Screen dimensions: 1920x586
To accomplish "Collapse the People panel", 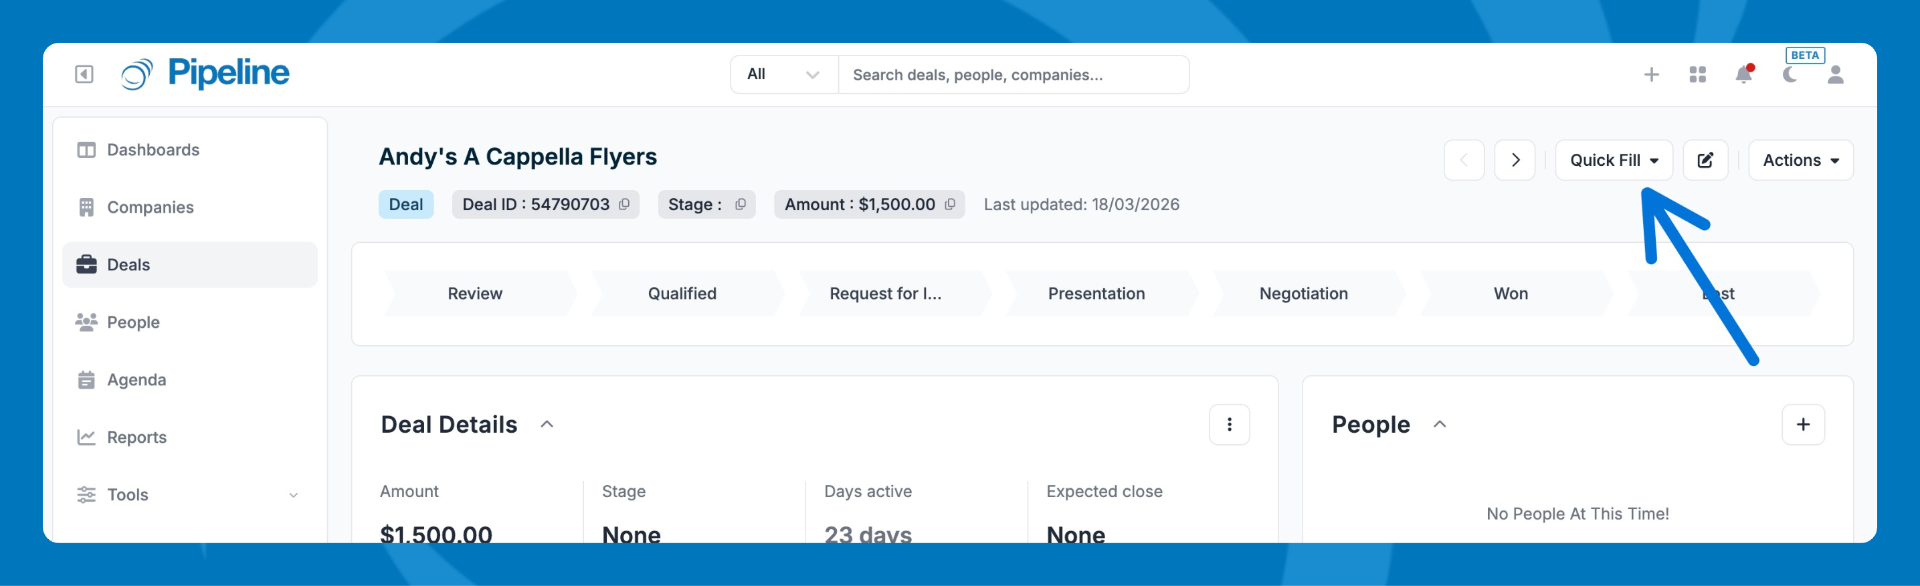I will click(x=1440, y=425).
